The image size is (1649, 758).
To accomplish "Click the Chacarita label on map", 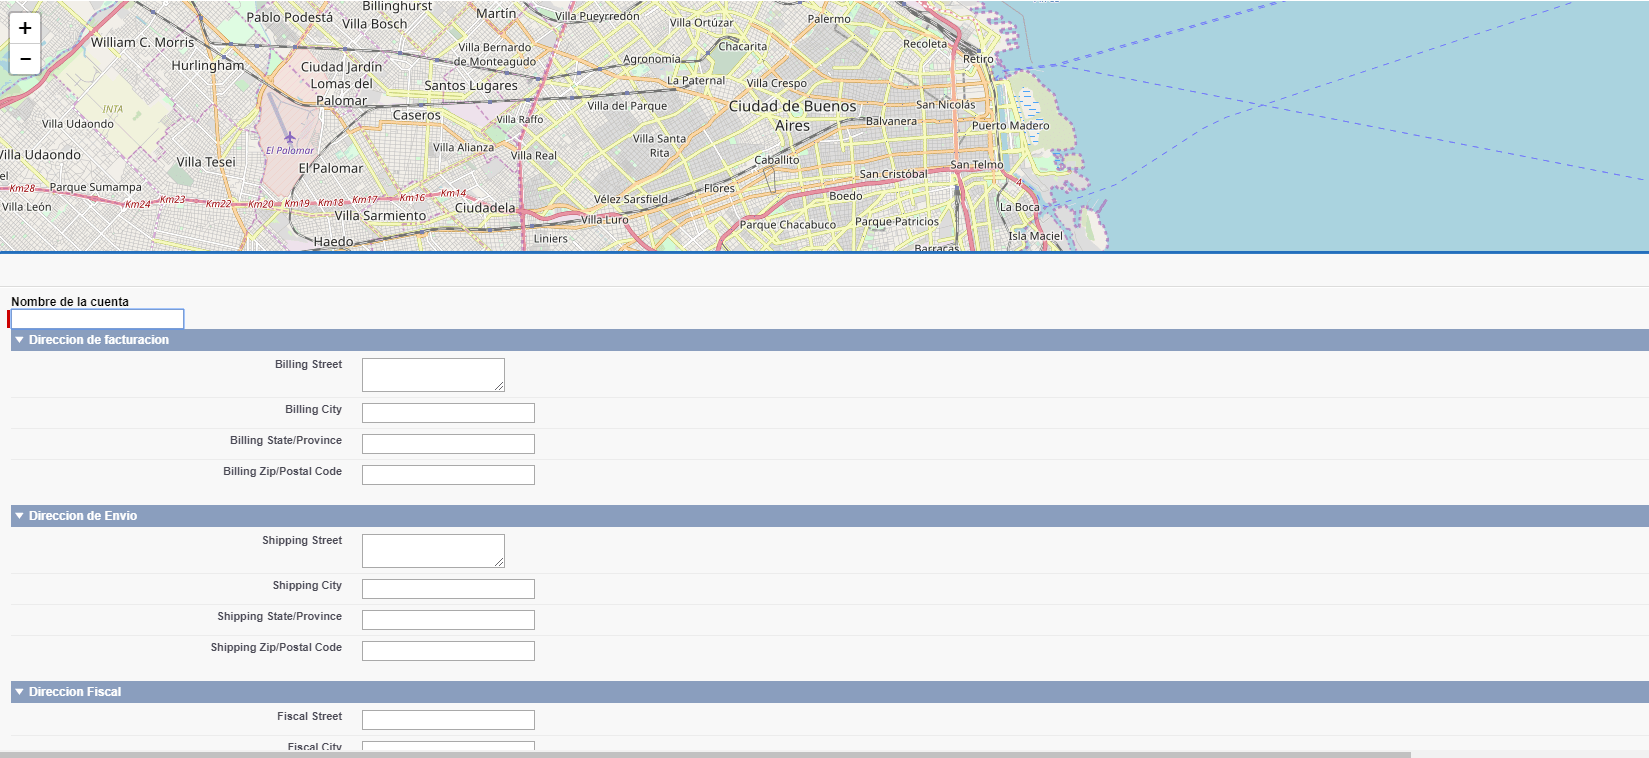I will [x=743, y=46].
